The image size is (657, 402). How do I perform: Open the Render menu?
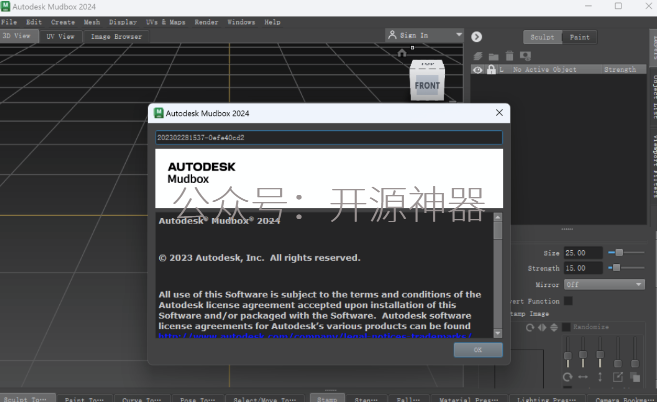coord(206,22)
